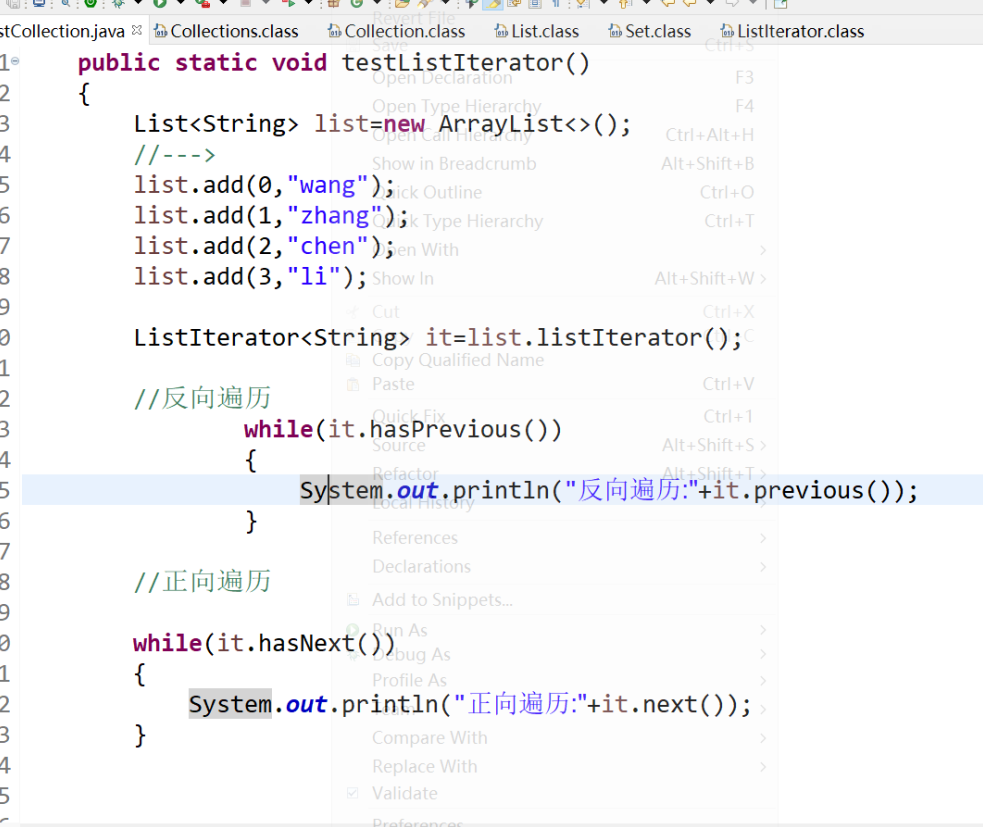Open the References submenu
Screen dimensions: 983x827
tap(415, 538)
